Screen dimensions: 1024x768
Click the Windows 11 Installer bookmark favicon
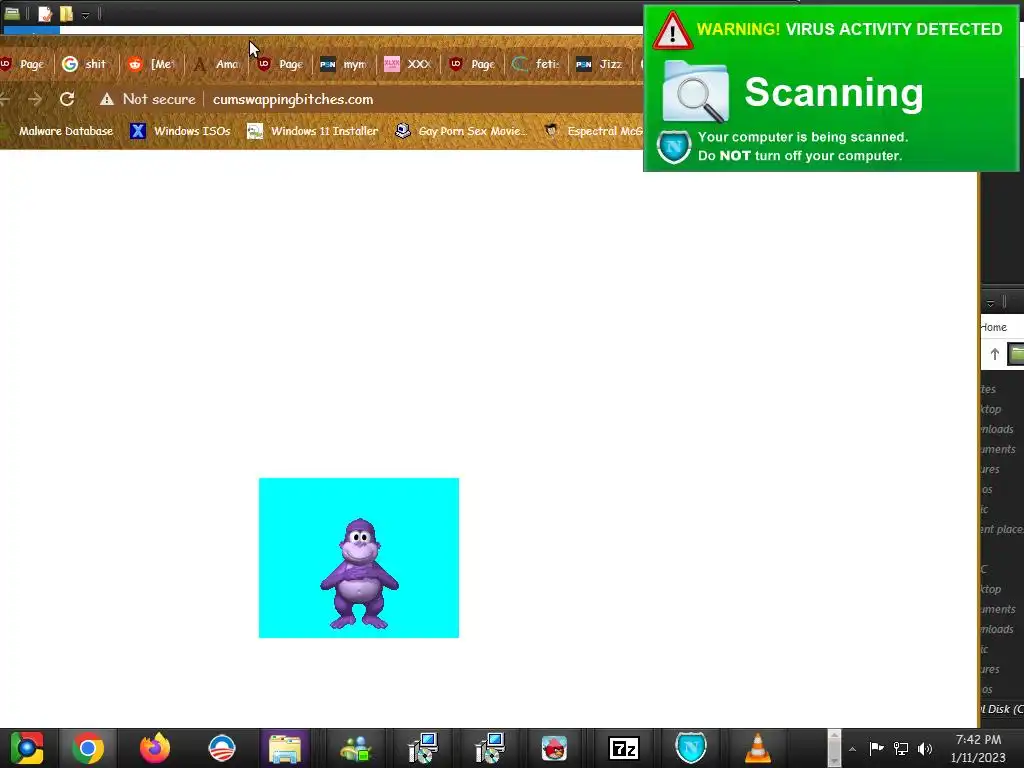point(255,131)
